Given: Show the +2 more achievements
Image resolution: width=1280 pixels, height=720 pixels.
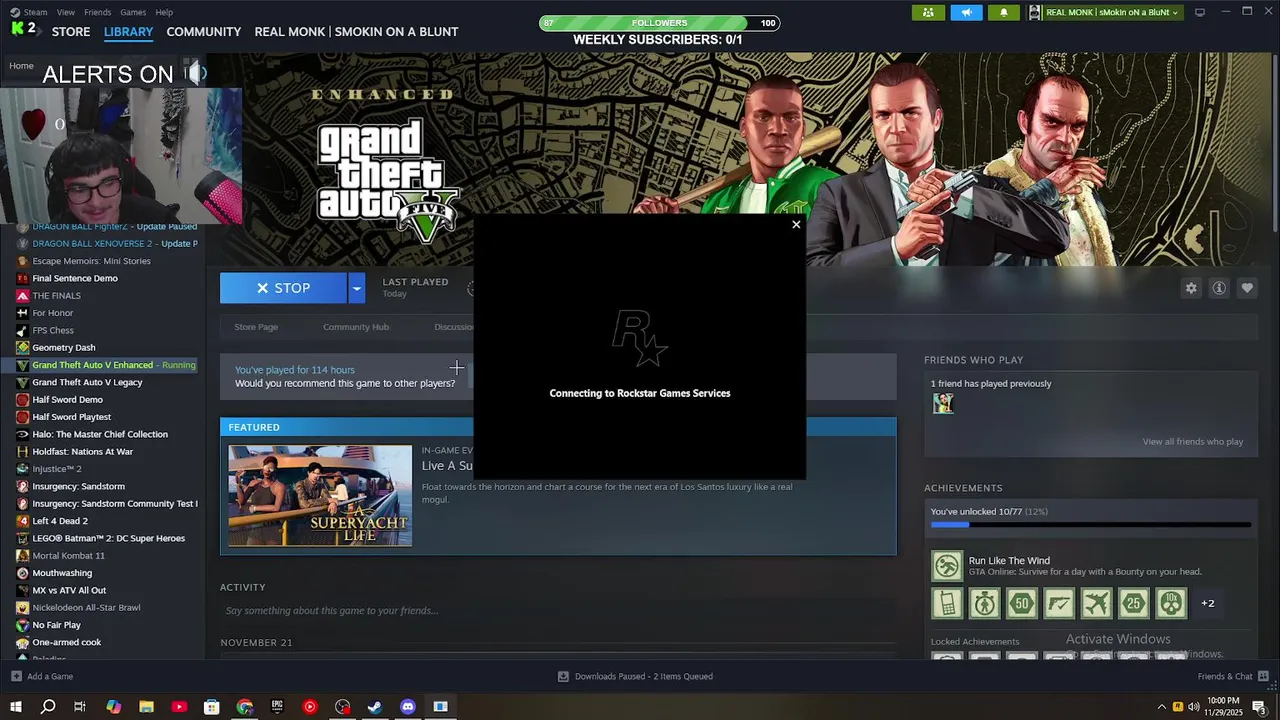Looking at the screenshot, I should tap(1208, 603).
